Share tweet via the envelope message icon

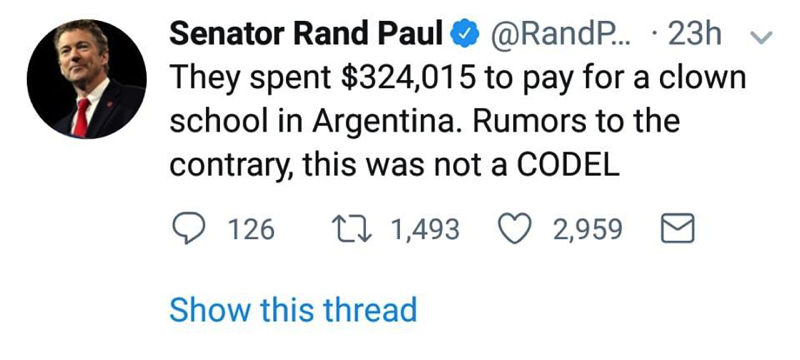[x=678, y=228]
